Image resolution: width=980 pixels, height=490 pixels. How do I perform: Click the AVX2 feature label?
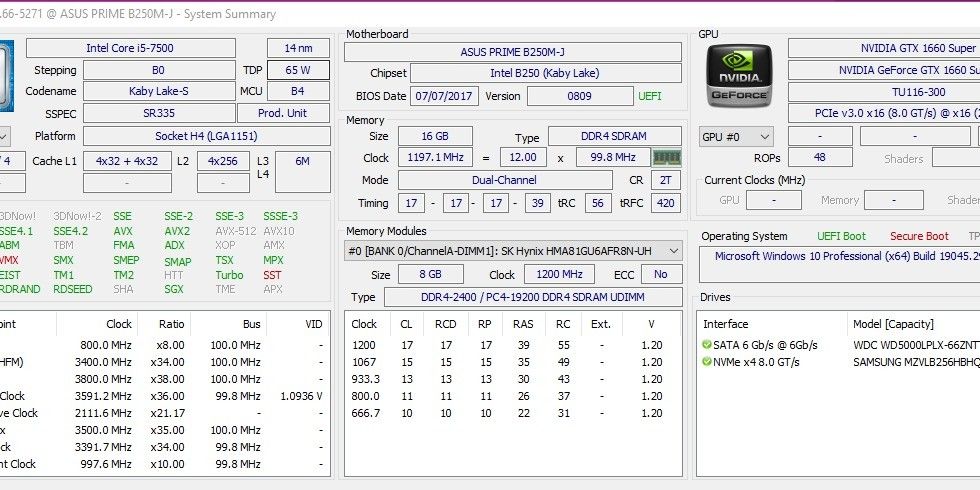click(x=177, y=231)
